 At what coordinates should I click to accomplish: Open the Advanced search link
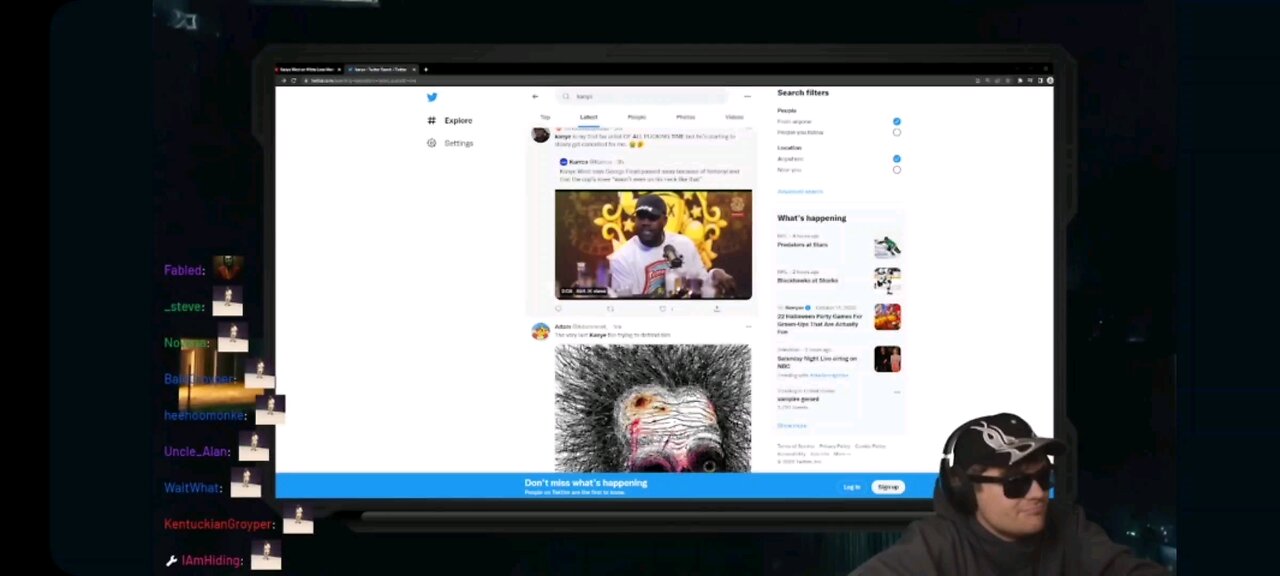[800, 191]
